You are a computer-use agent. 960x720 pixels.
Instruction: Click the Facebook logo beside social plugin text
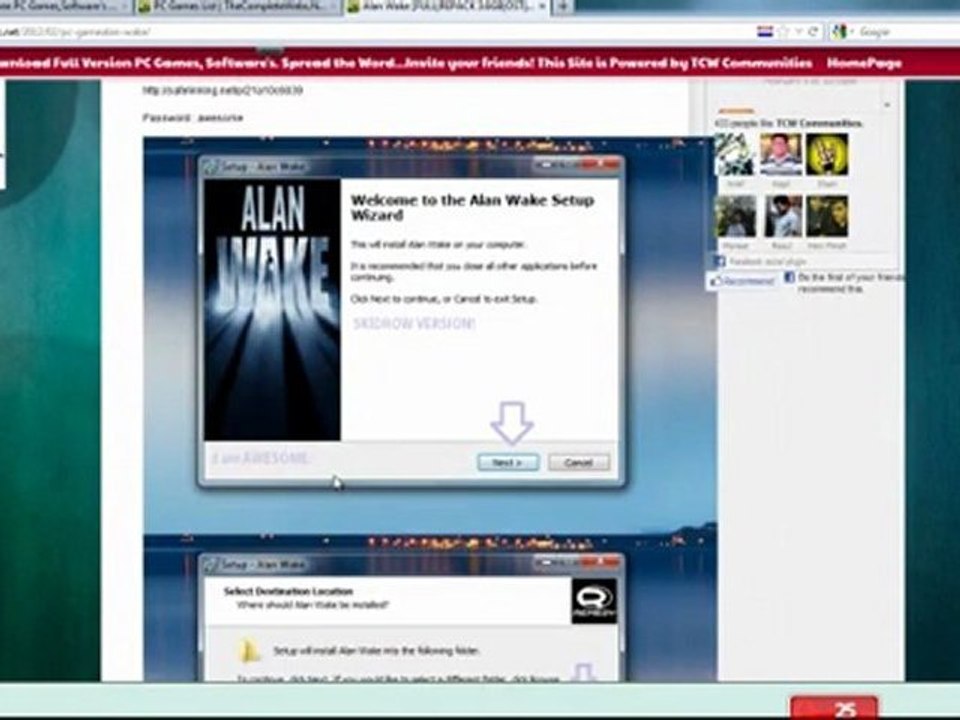click(720, 261)
